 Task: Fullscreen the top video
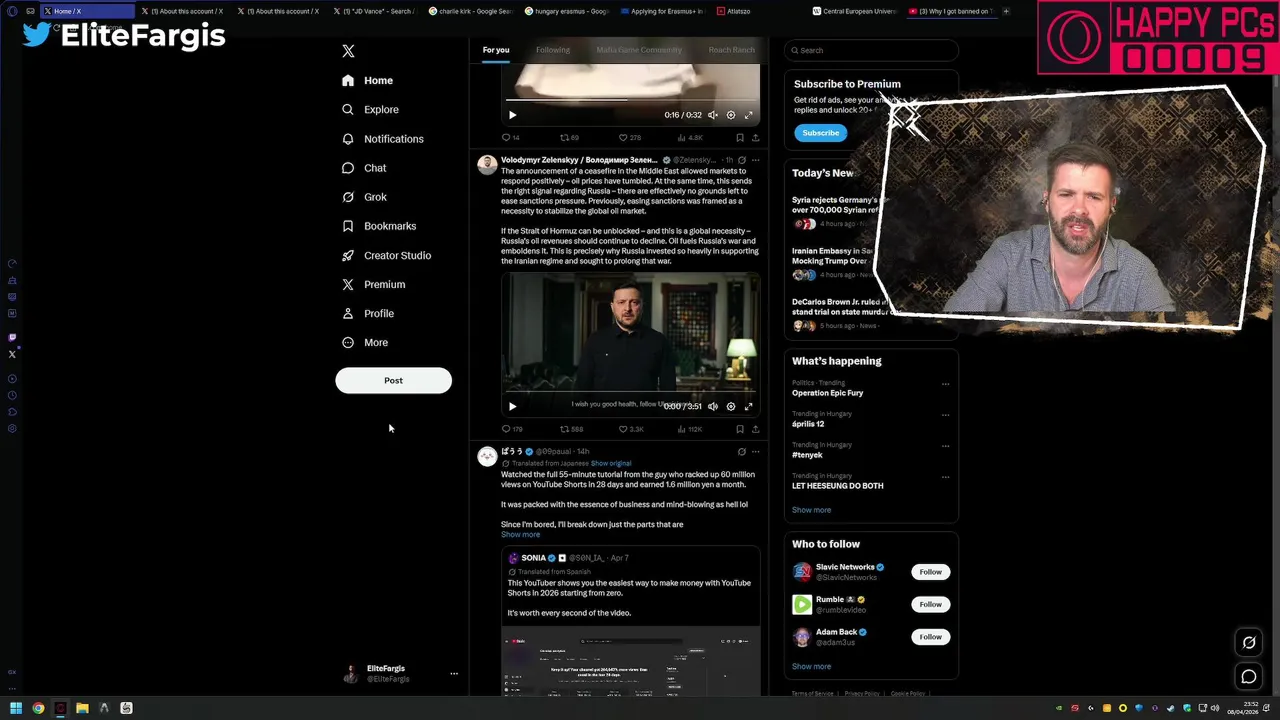748,115
